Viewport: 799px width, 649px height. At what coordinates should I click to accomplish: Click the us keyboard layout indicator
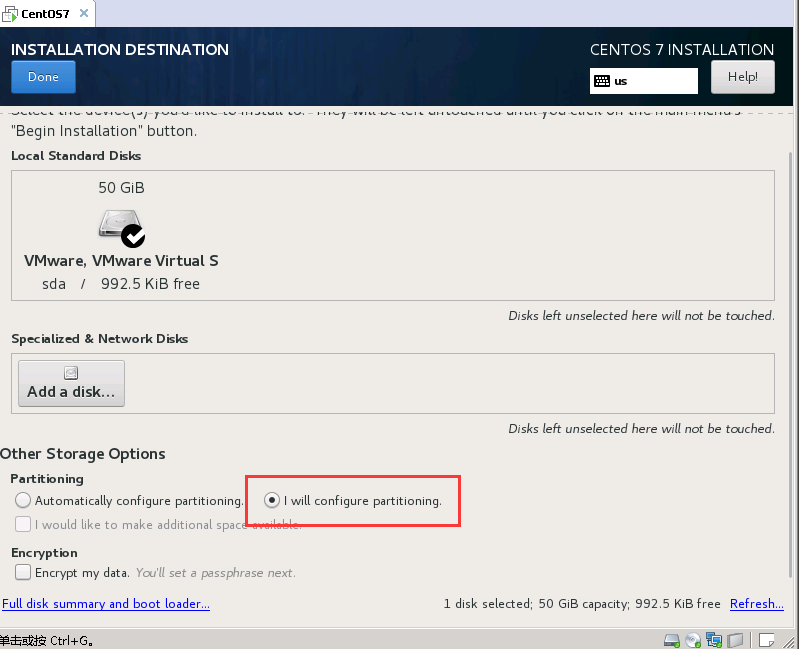[x=644, y=81]
